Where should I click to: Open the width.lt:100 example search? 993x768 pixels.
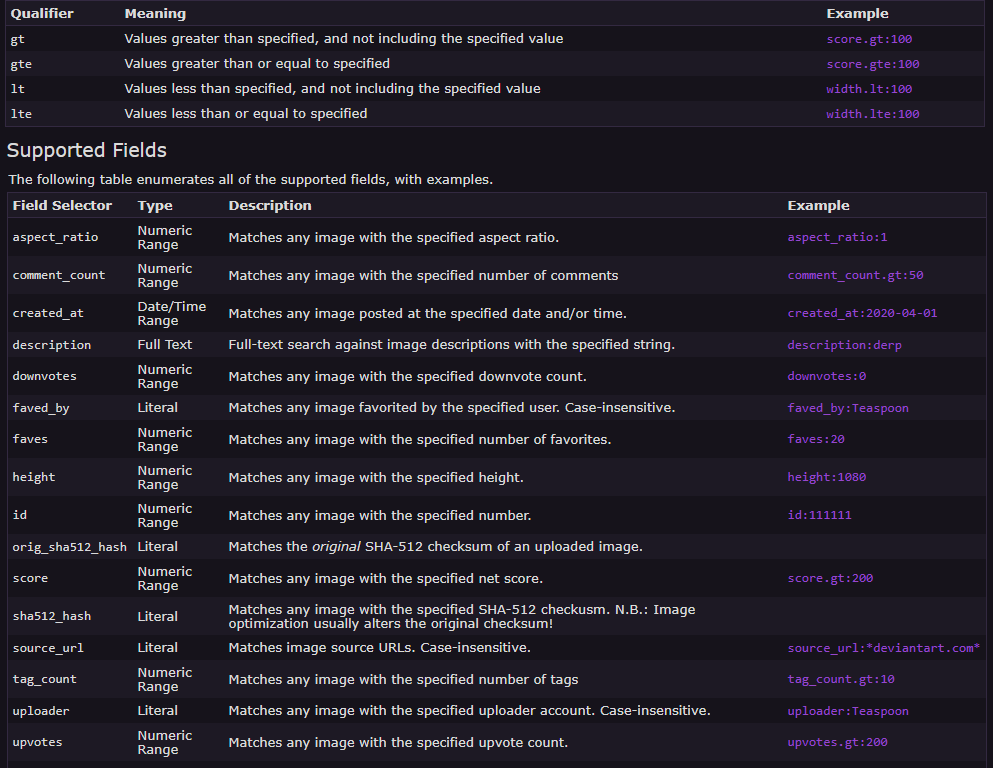(x=868, y=89)
